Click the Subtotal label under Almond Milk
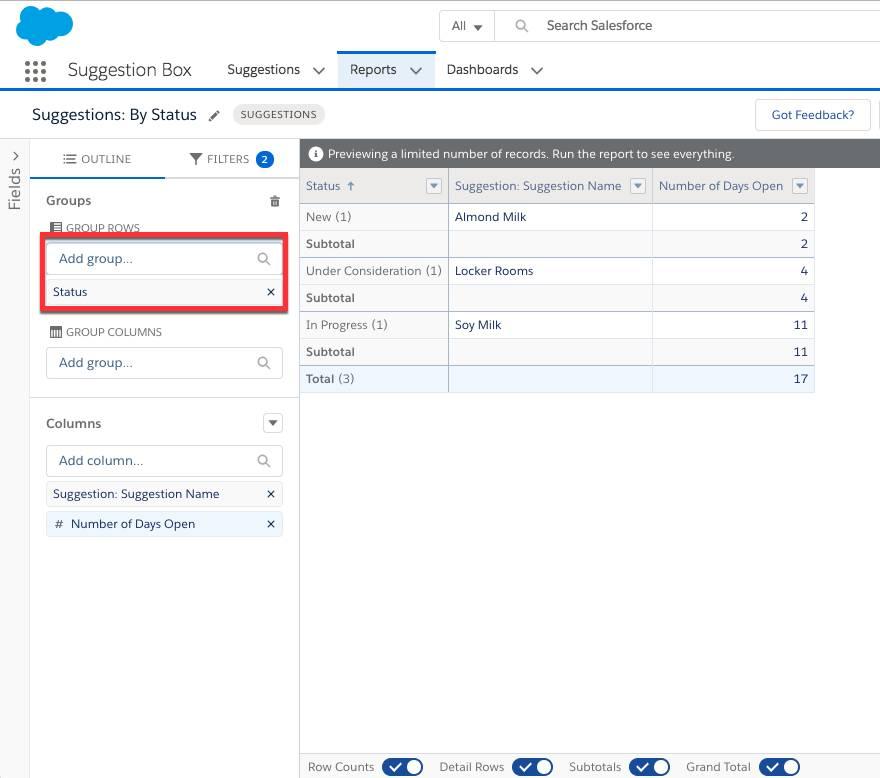Viewport: 880px width, 778px height. 330,244
